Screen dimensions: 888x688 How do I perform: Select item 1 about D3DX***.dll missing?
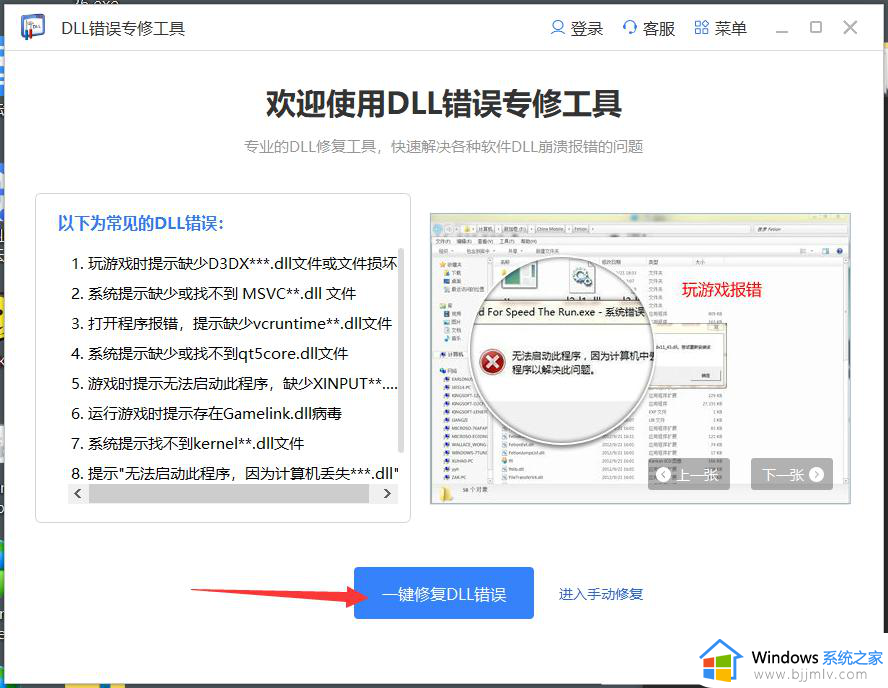[234, 263]
